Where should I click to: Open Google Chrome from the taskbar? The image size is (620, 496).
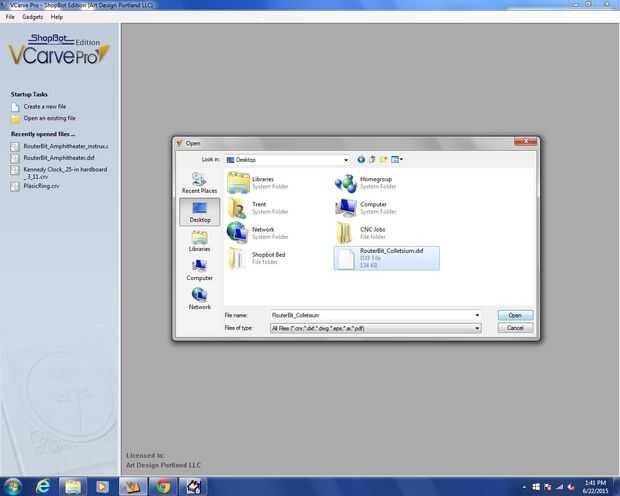click(x=163, y=487)
